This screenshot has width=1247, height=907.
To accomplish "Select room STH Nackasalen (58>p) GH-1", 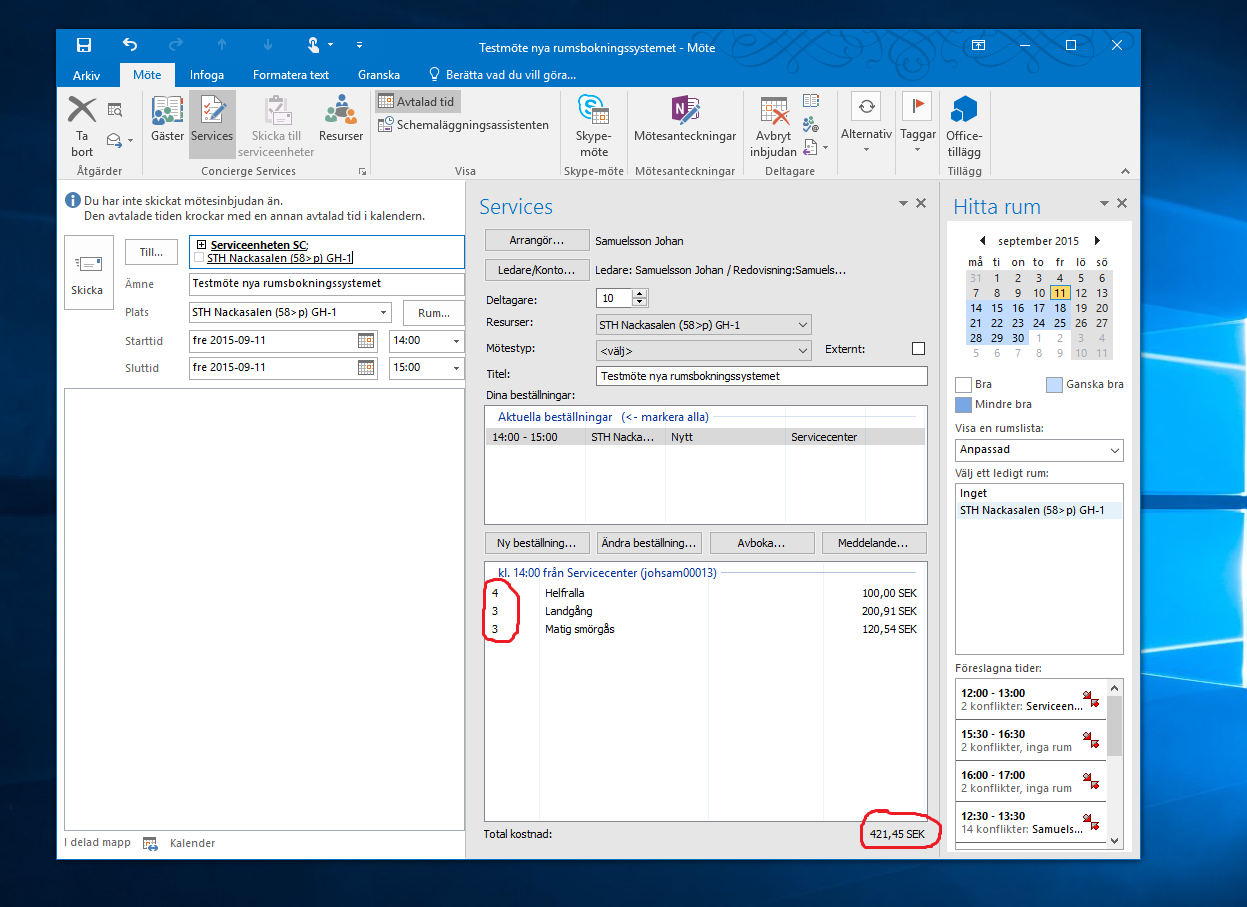I will (1039, 510).
